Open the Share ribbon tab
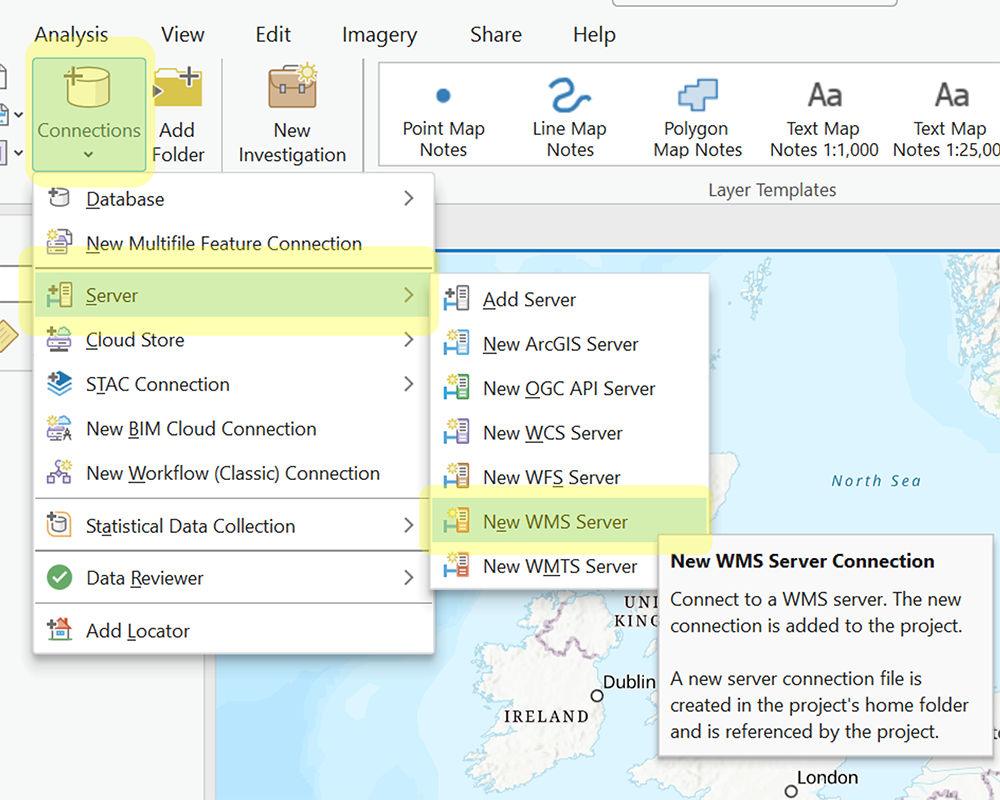The width and height of the screenshot is (1000, 800). coord(495,34)
